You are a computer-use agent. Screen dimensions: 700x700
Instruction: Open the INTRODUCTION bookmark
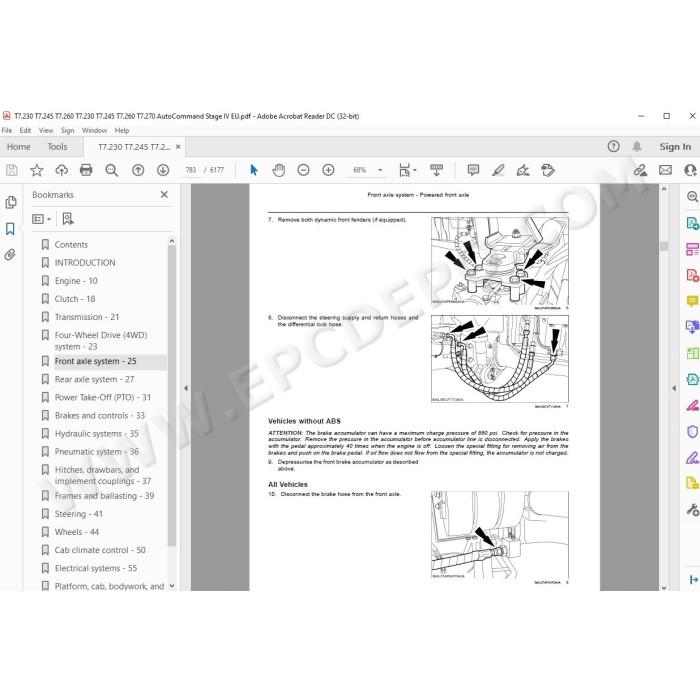pyautogui.click(x=85, y=262)
